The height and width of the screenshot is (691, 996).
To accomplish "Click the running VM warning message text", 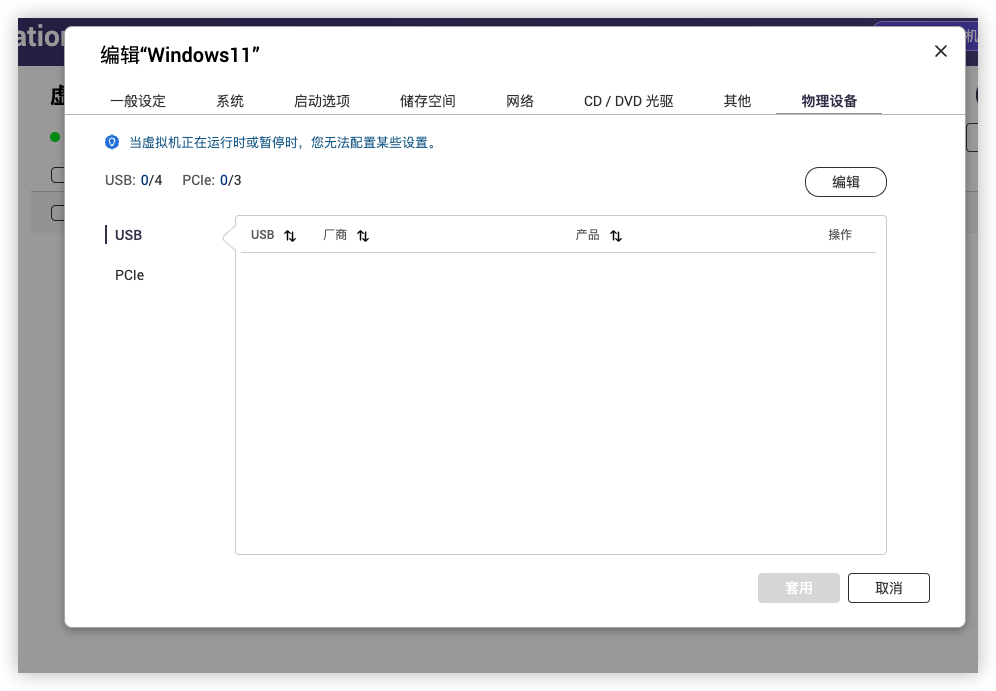I will pyautogui.click(x=283, y=143).
